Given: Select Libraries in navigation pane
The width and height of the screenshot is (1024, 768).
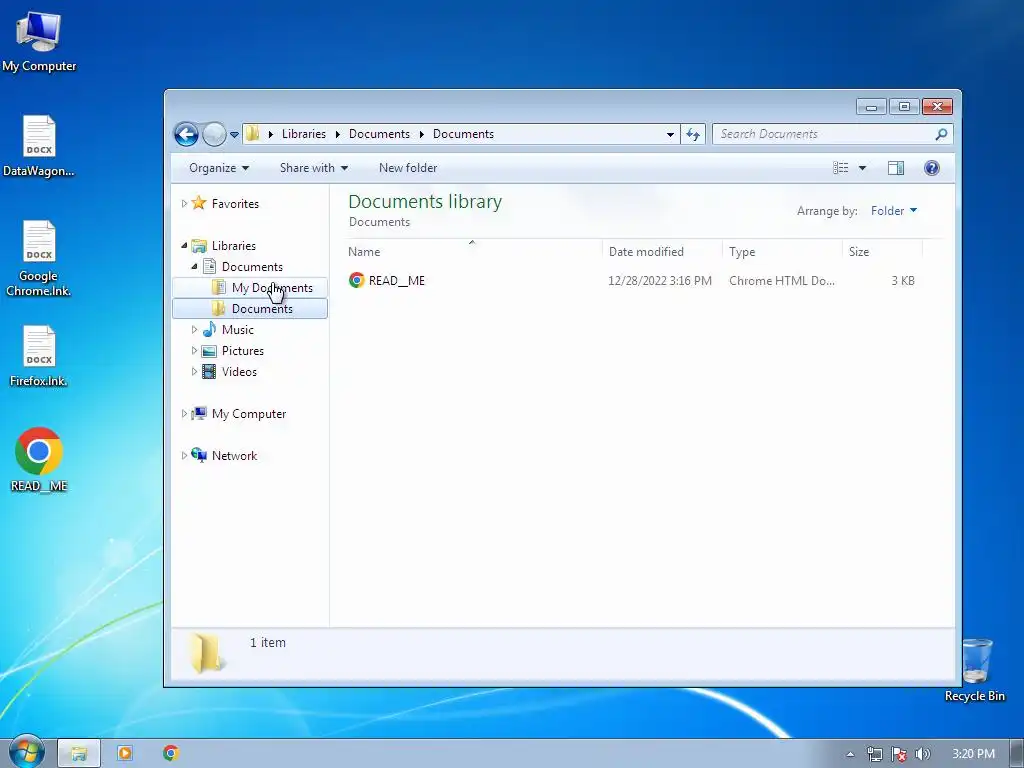Looking at the screenshot, I should tap(234, 246).
